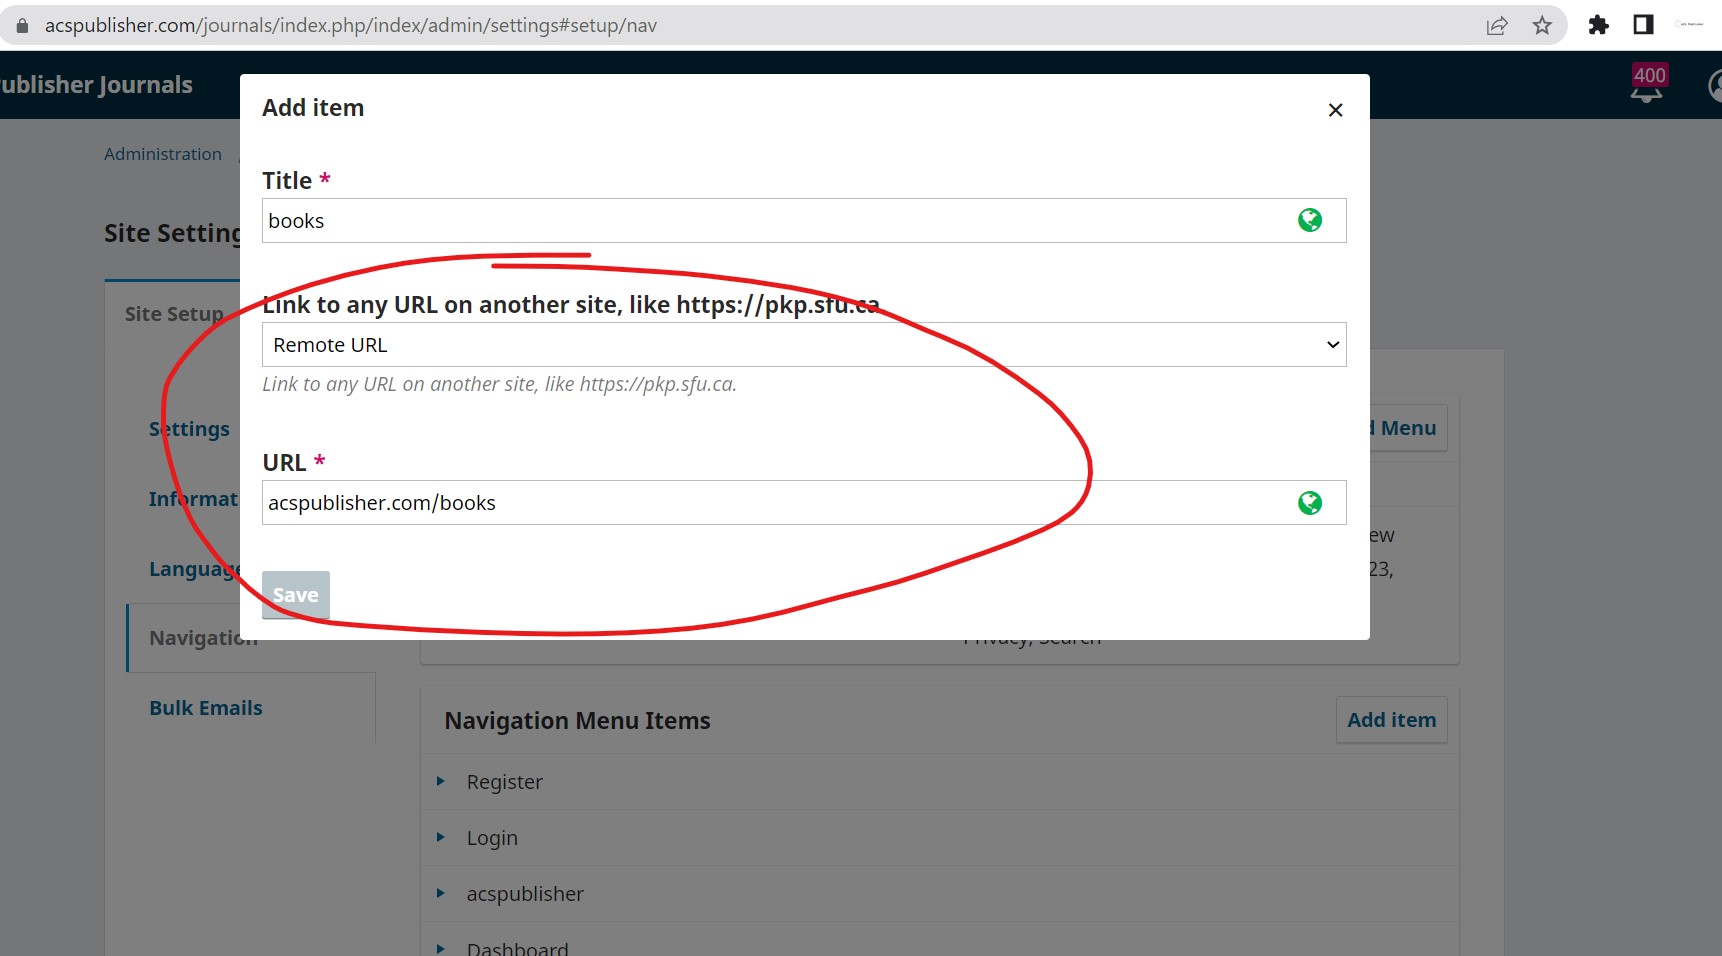Save the new navigation item

coord(295,595)
